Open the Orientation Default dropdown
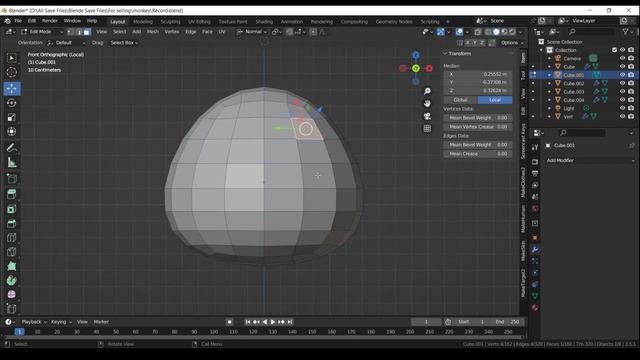This screenshot has height=360, width=640. [x=67, y=43]
